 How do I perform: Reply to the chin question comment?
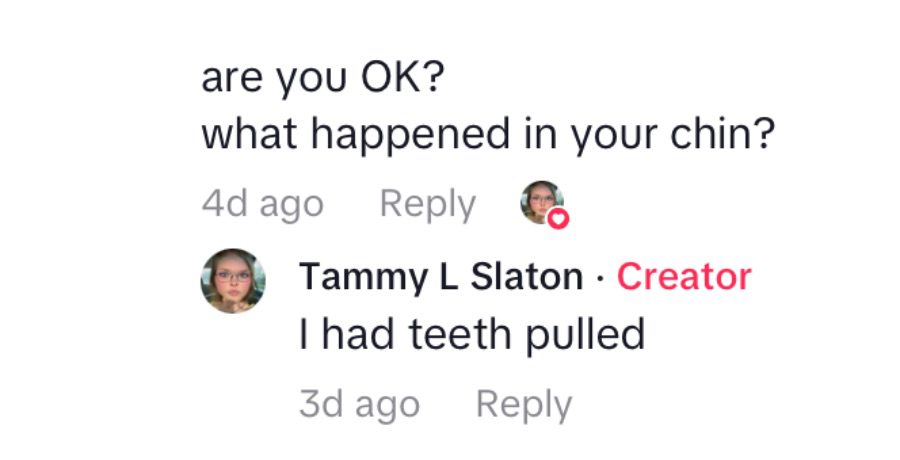pos(427,204)
